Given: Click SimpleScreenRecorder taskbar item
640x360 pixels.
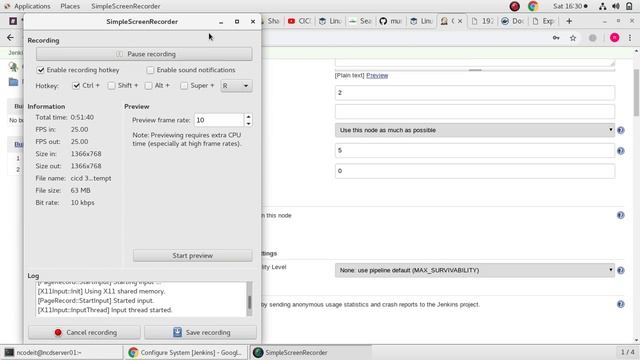Looking at the screenshot, I should (310, 352).
